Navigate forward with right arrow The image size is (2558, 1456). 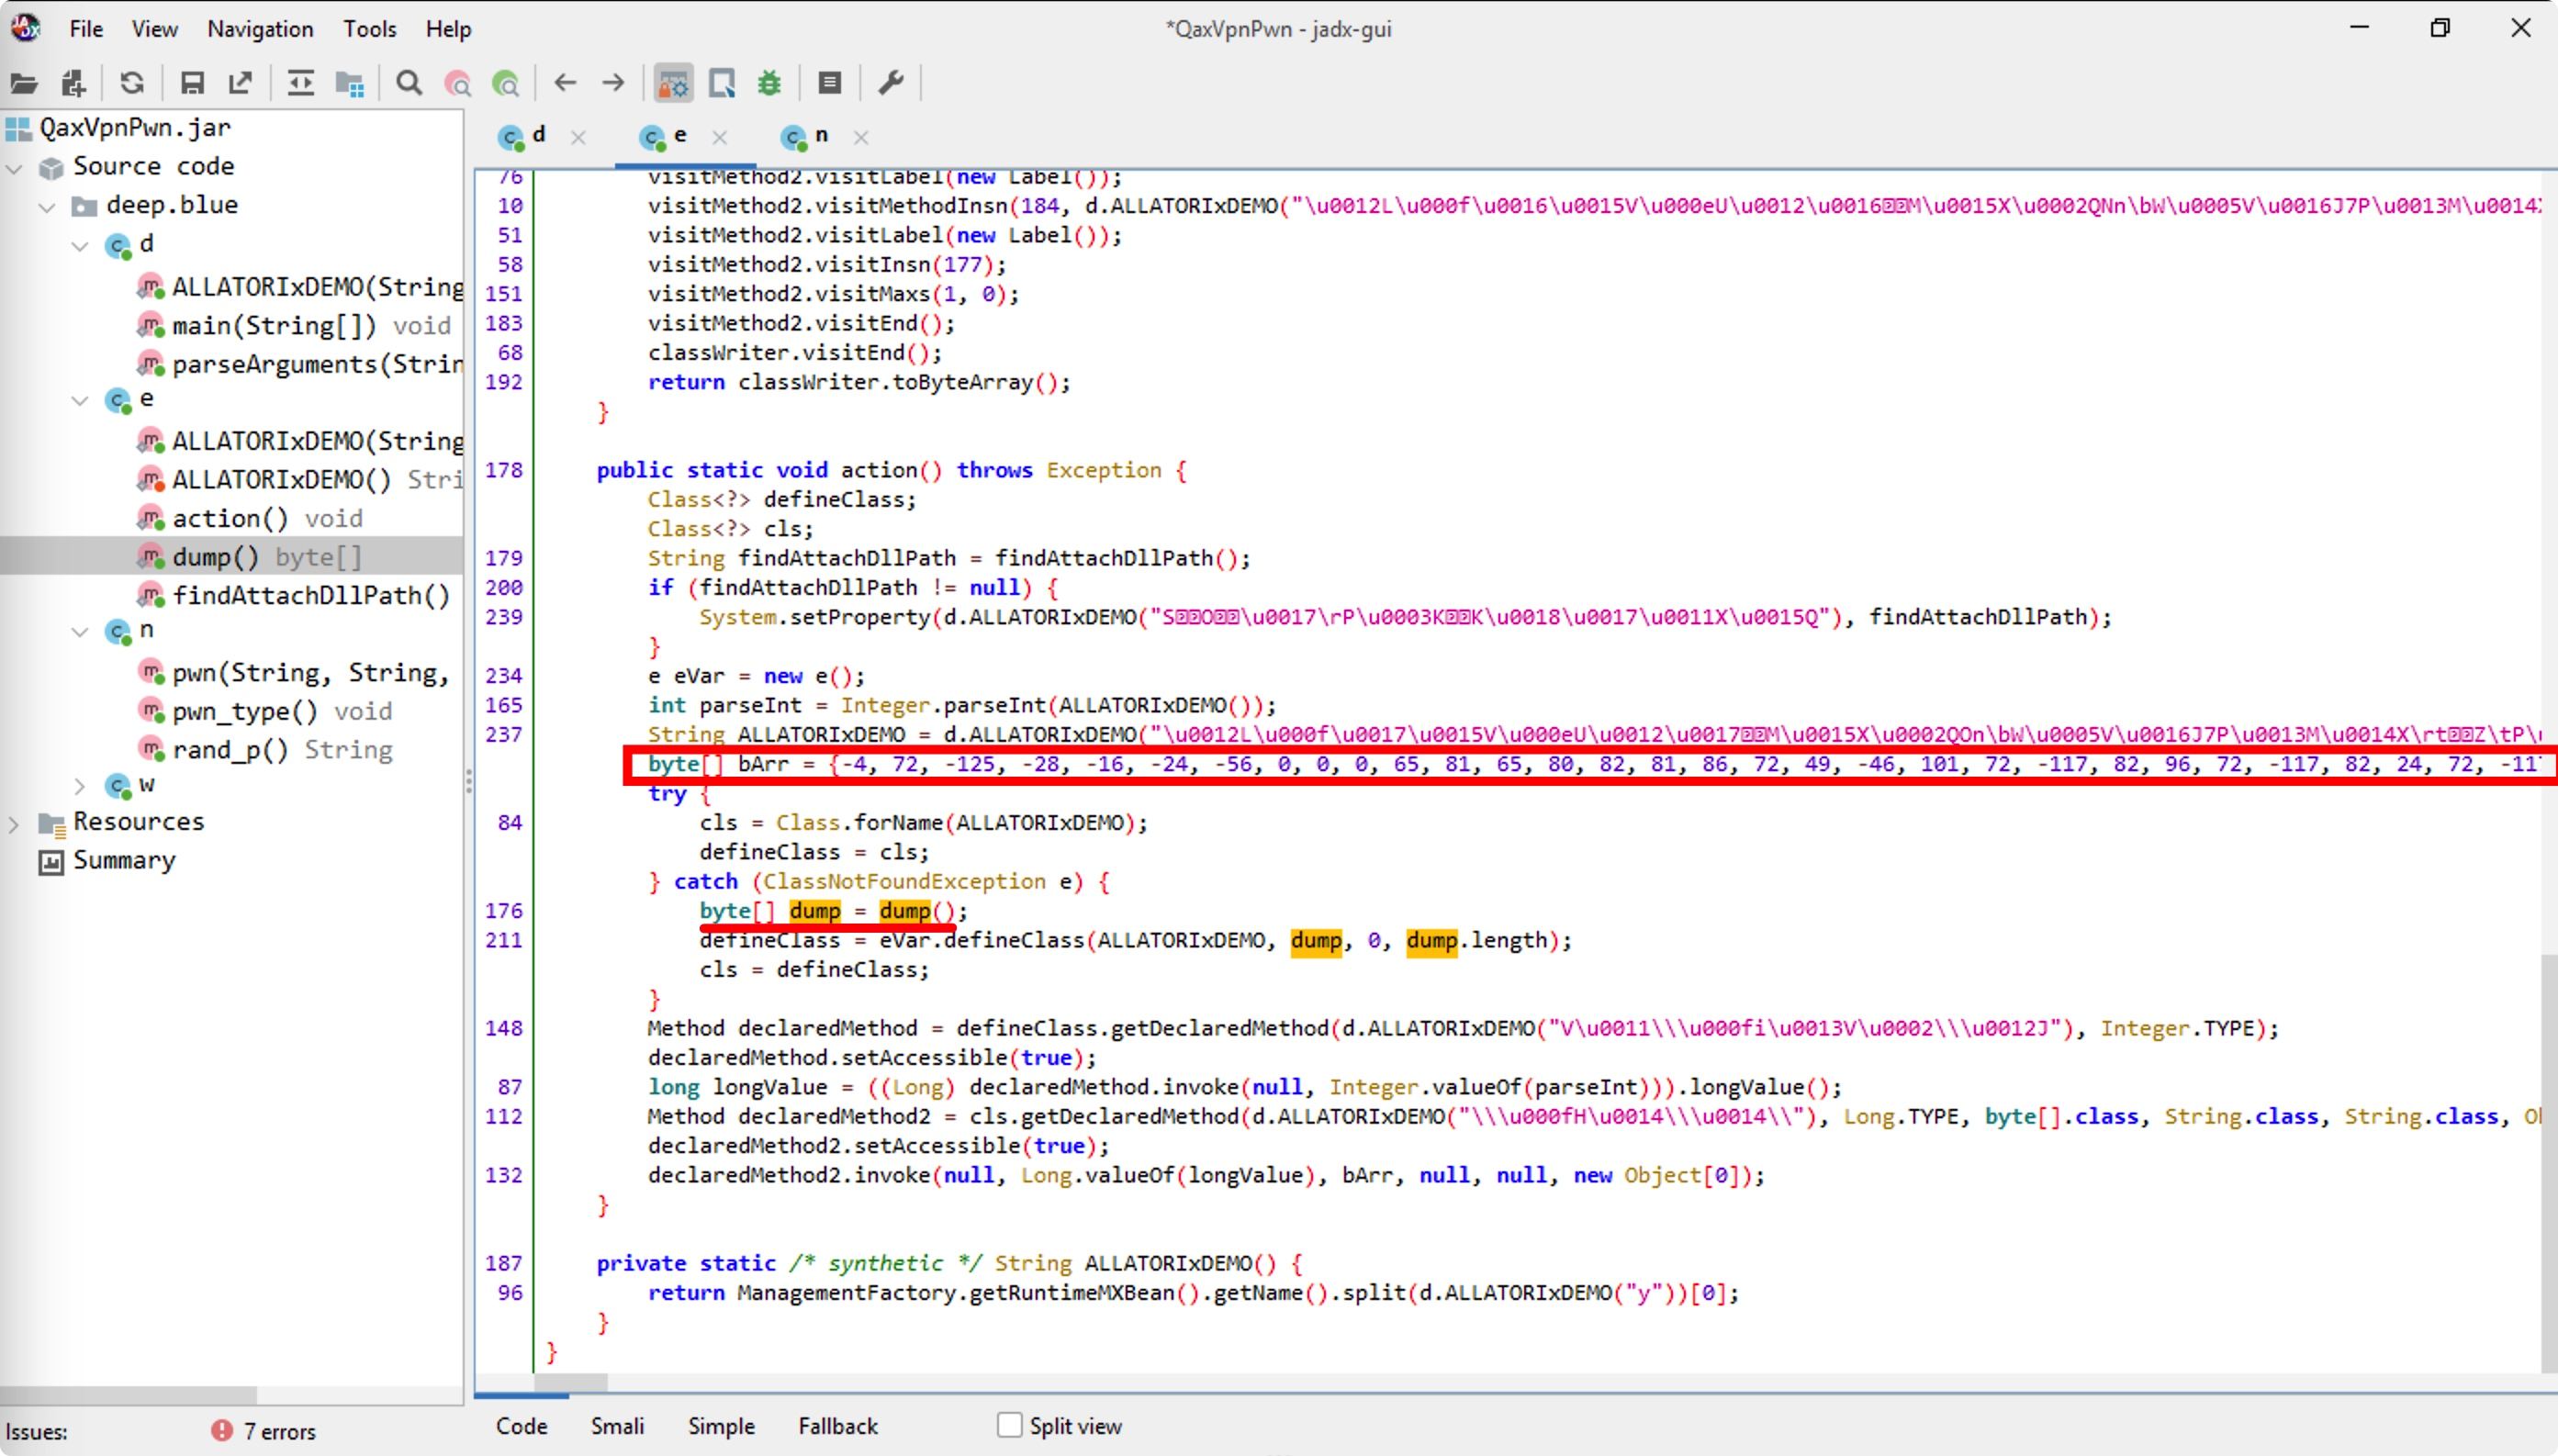tap(613, 83)
